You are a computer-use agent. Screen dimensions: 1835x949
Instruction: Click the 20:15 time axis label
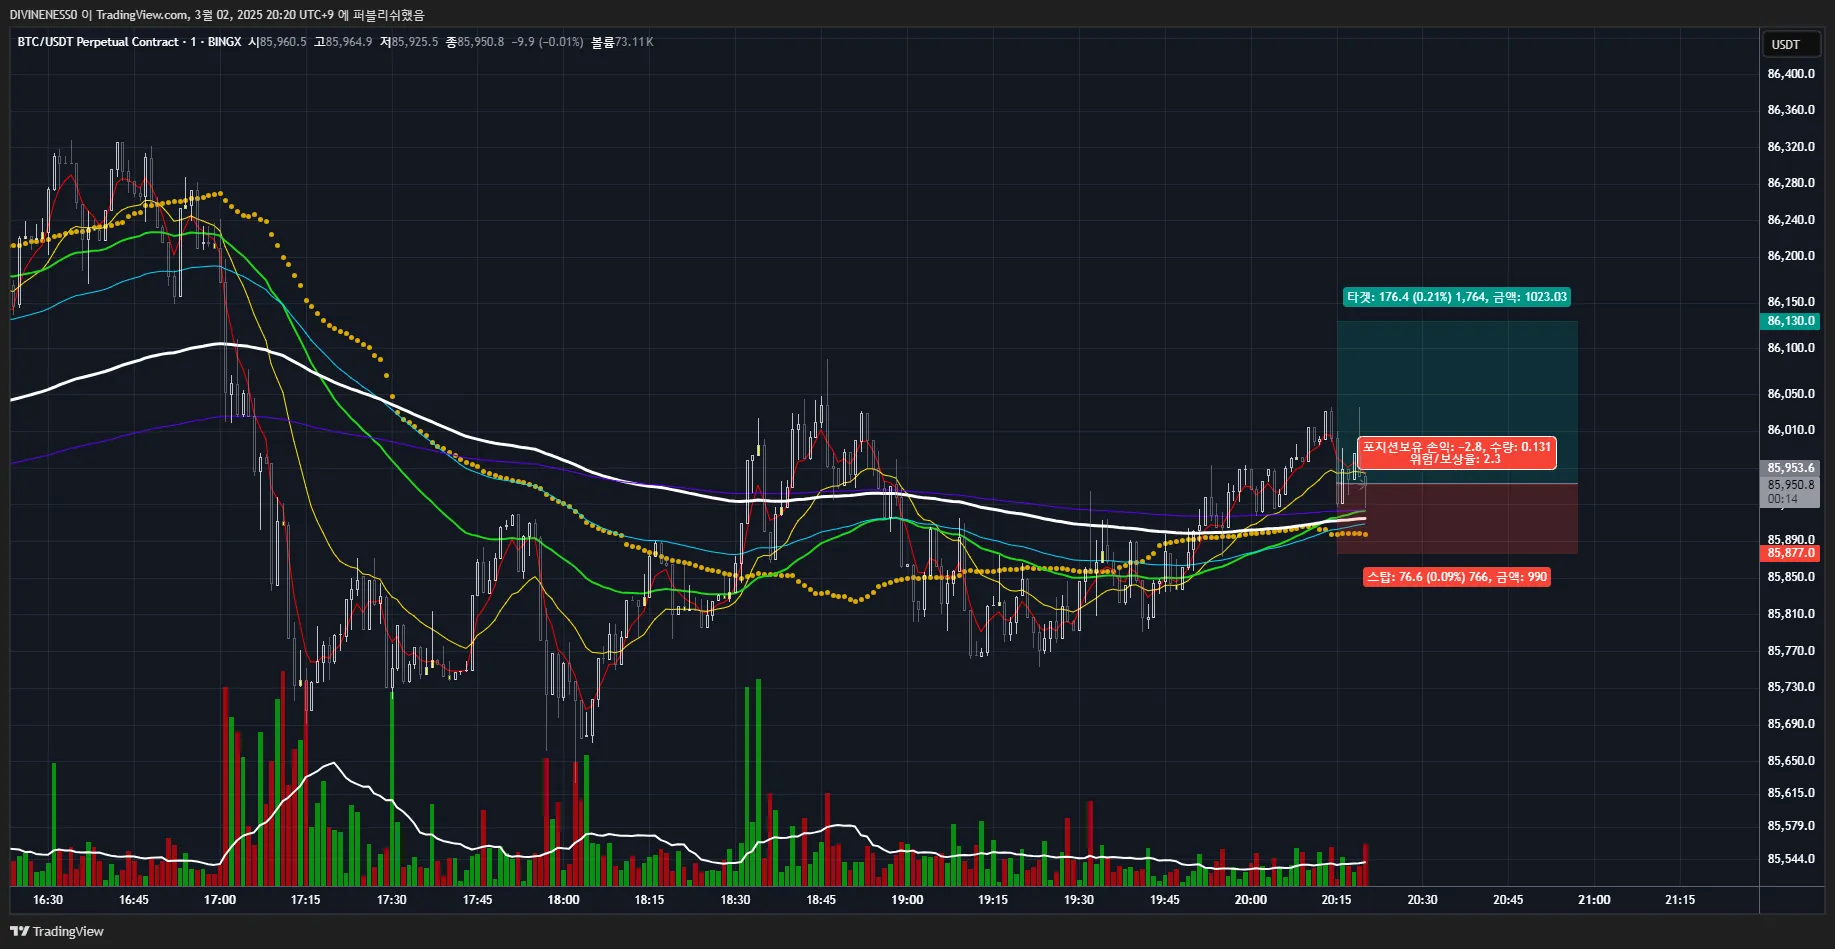[x=1337, y=900]
